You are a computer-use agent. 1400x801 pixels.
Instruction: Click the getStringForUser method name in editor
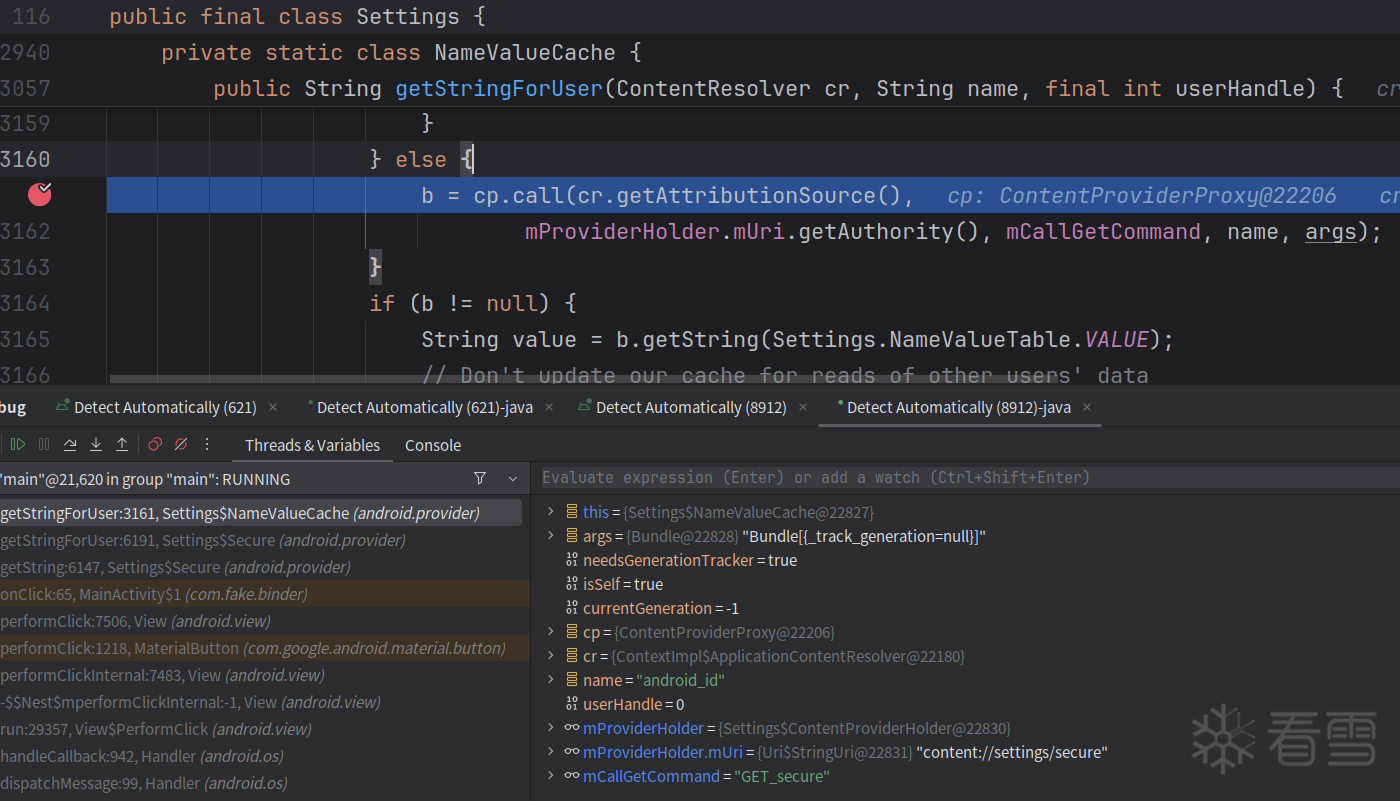[x=499, y=88]
